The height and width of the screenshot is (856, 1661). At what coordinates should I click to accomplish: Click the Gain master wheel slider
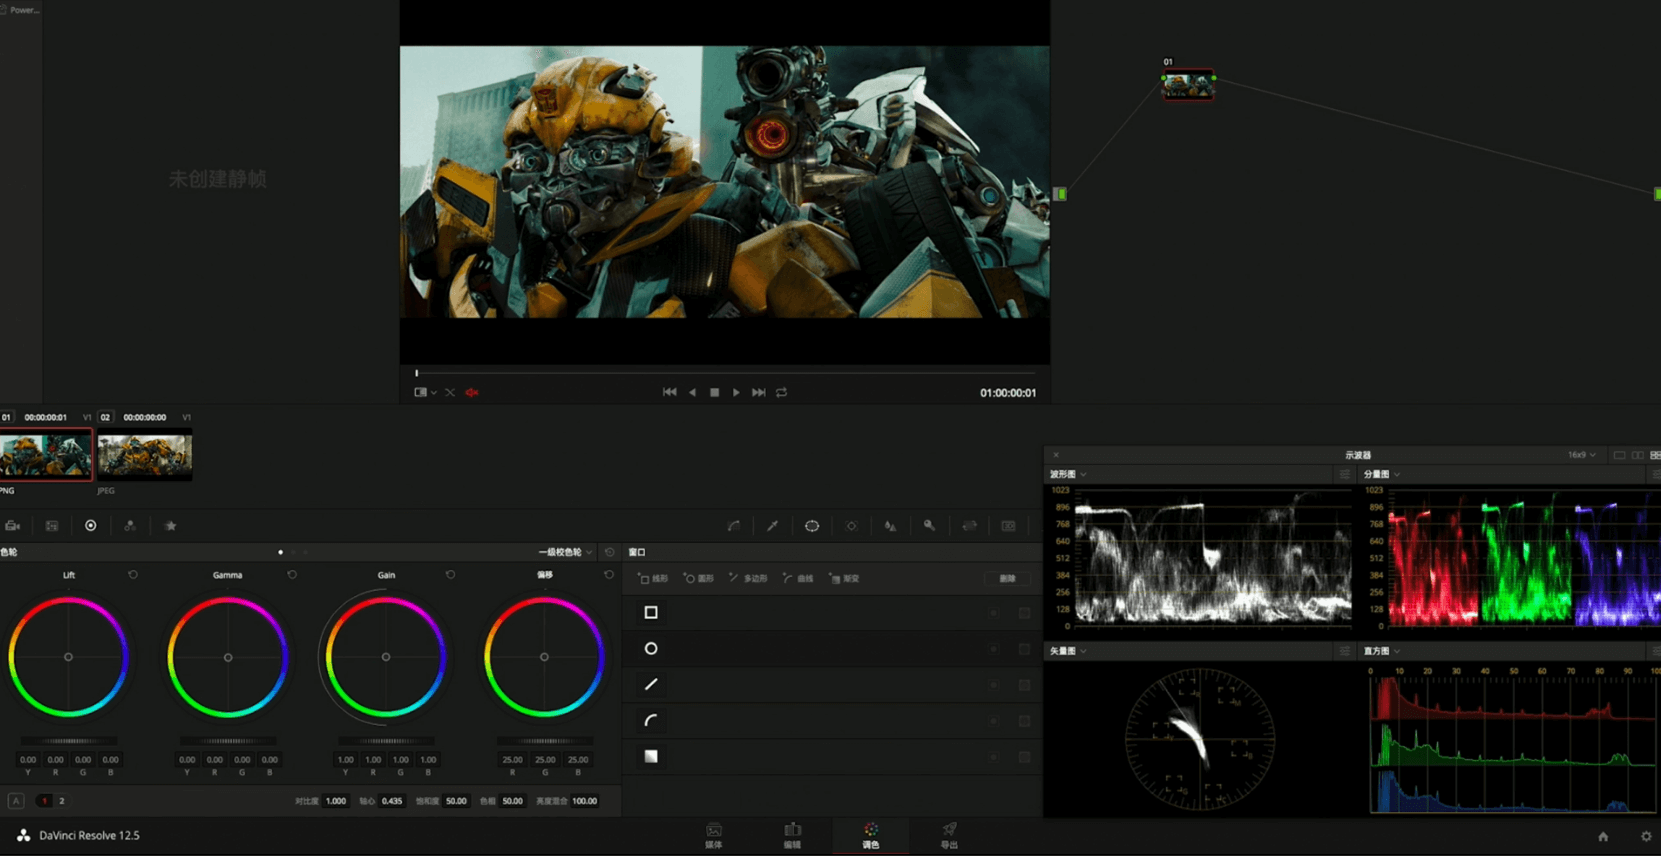(386, 741)
